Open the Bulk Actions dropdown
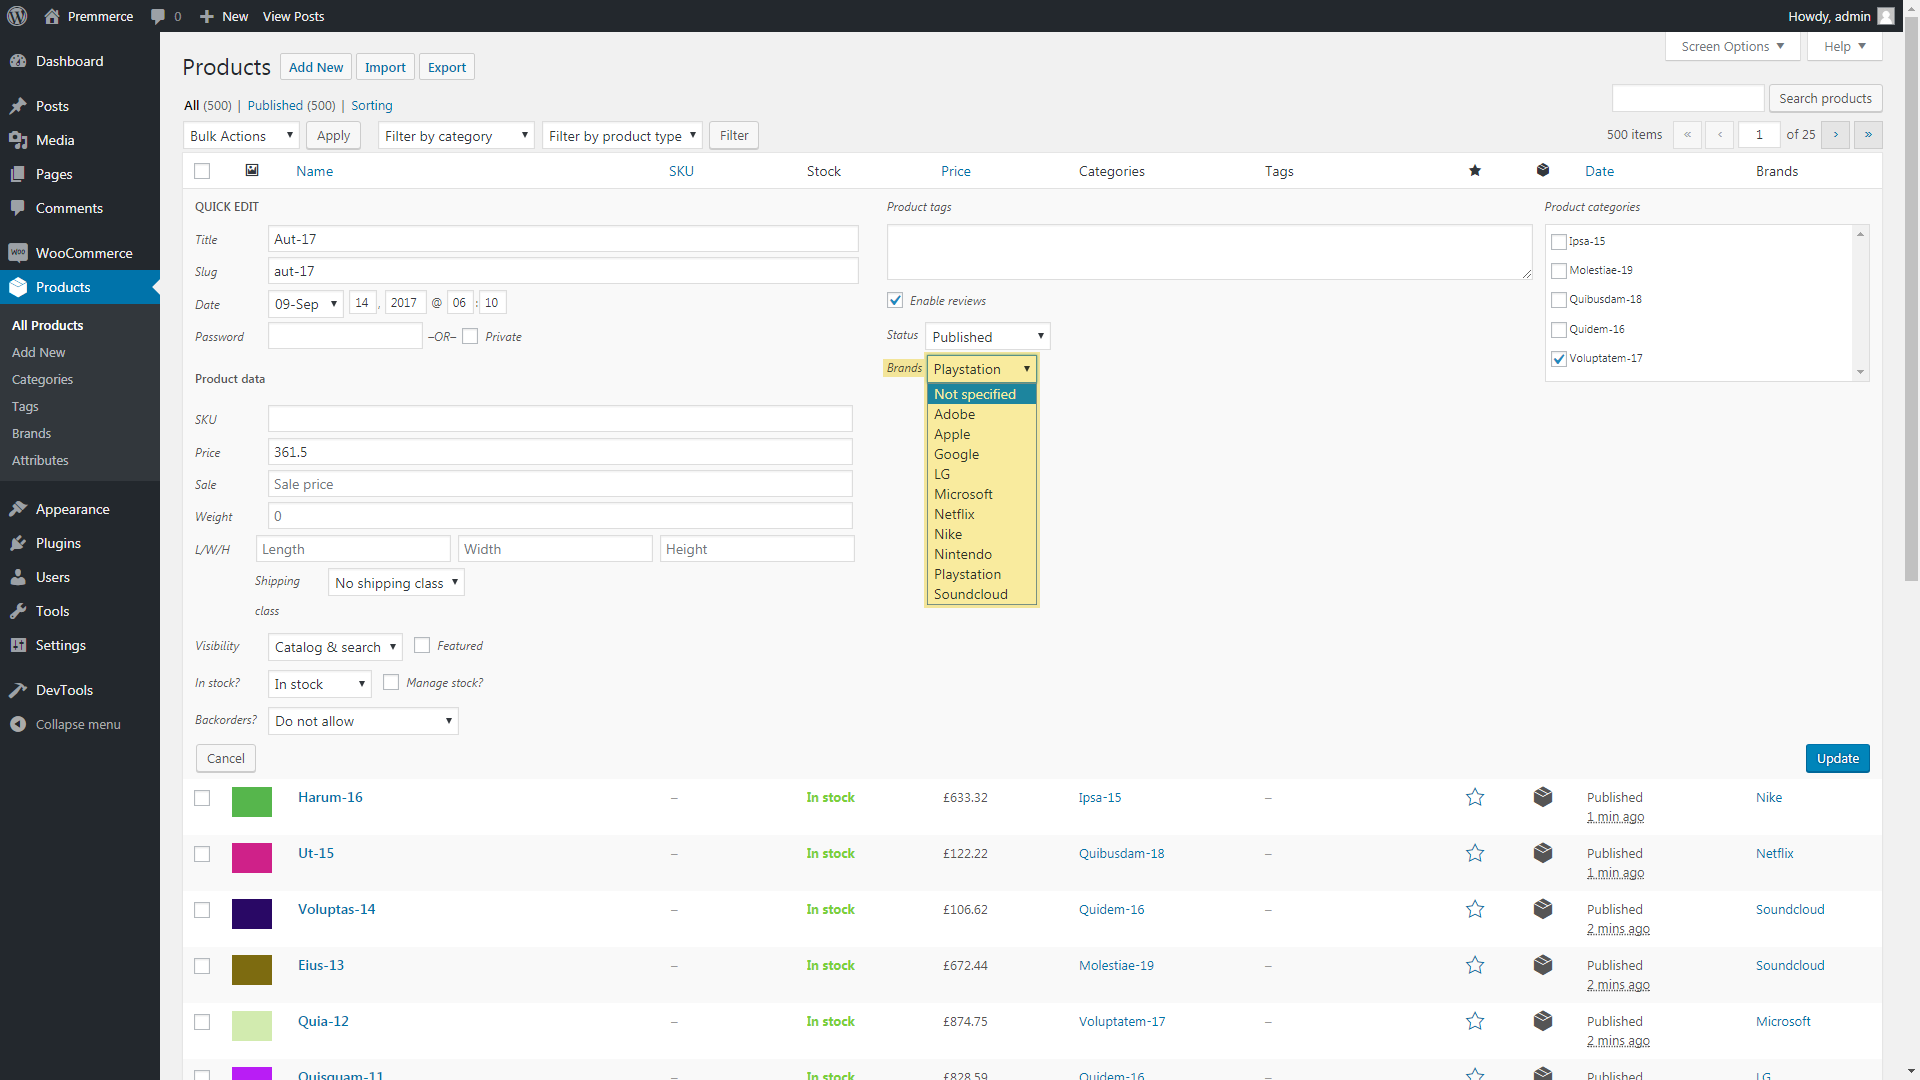The height and width of the screenshot is (1080, 1920). (x=242, y=136)
